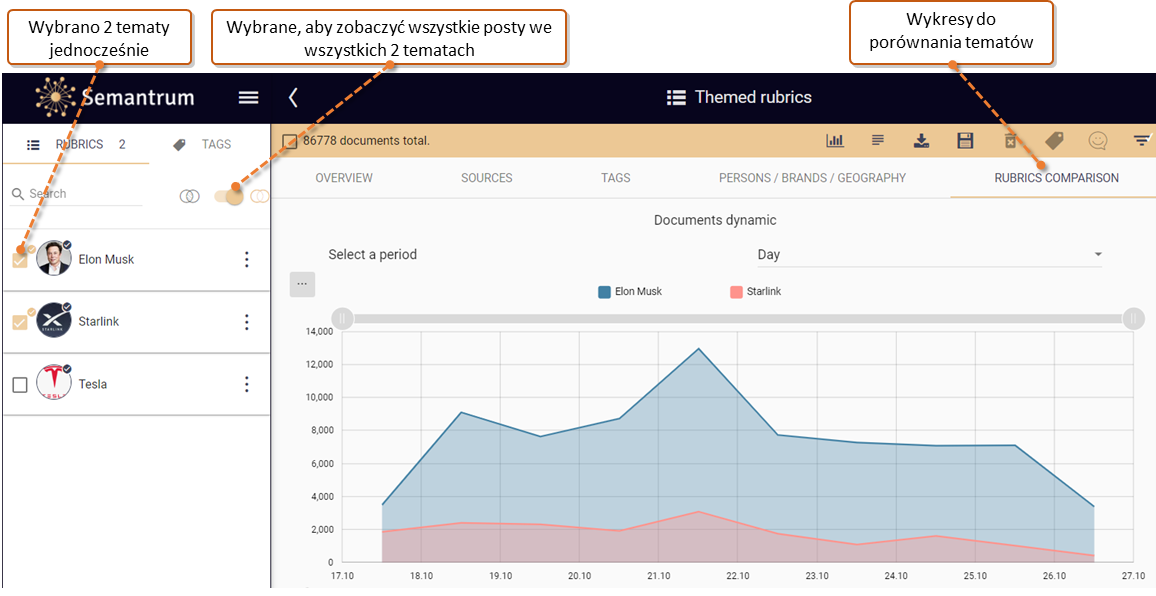
Task: Click the rubrics Search input field
Action: (x=85, y=194)
